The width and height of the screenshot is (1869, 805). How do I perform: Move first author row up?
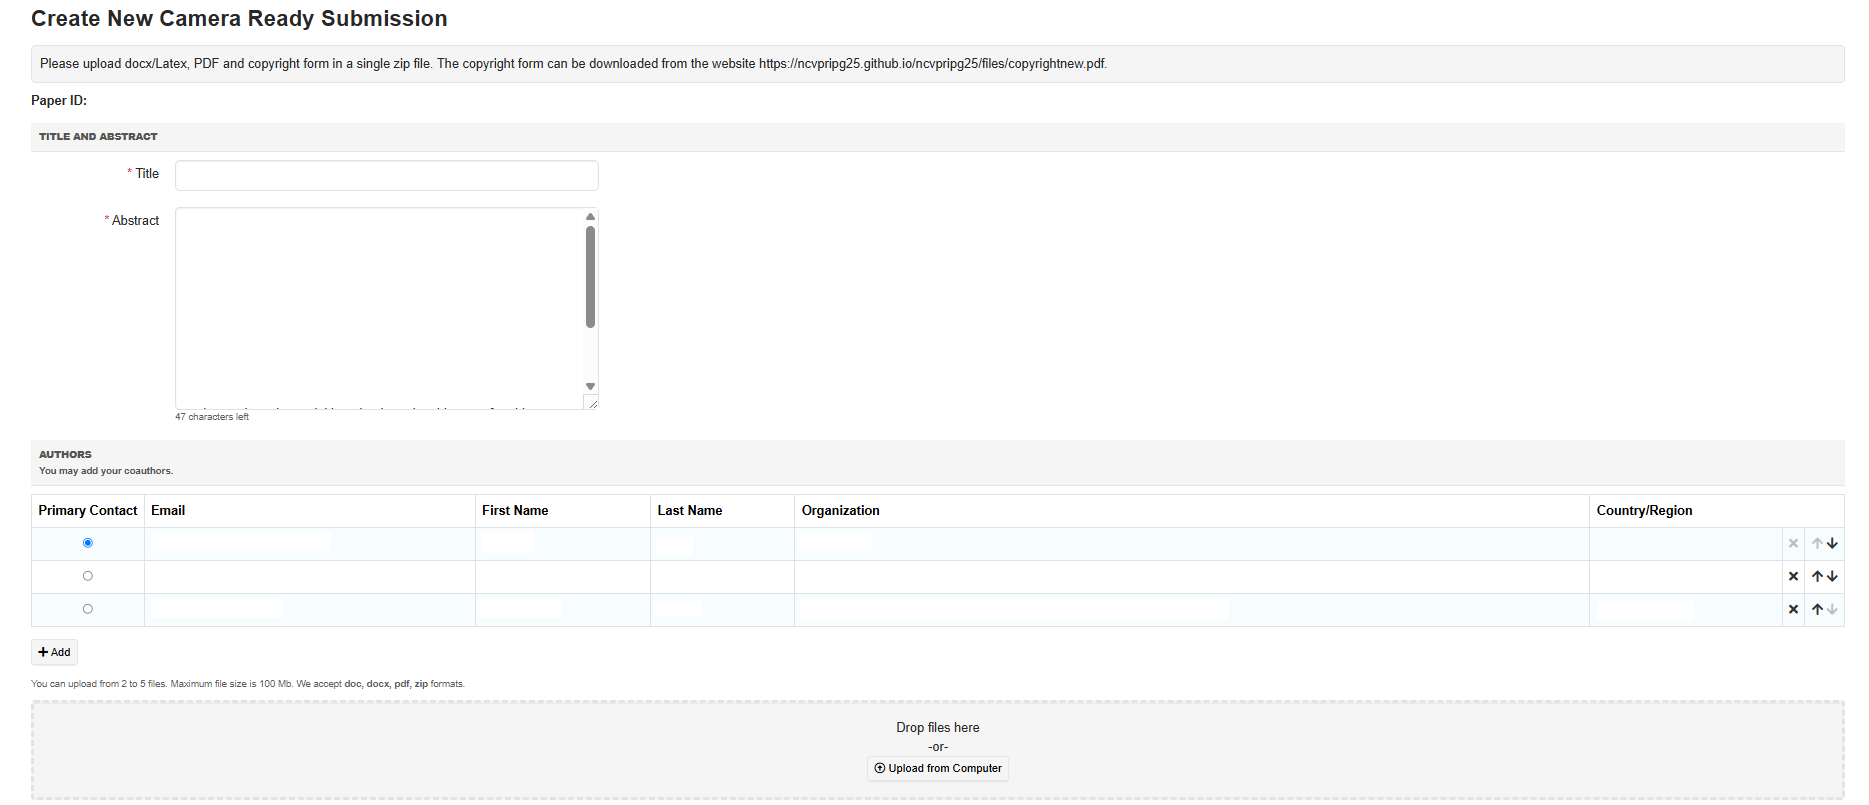point(1817,544)
